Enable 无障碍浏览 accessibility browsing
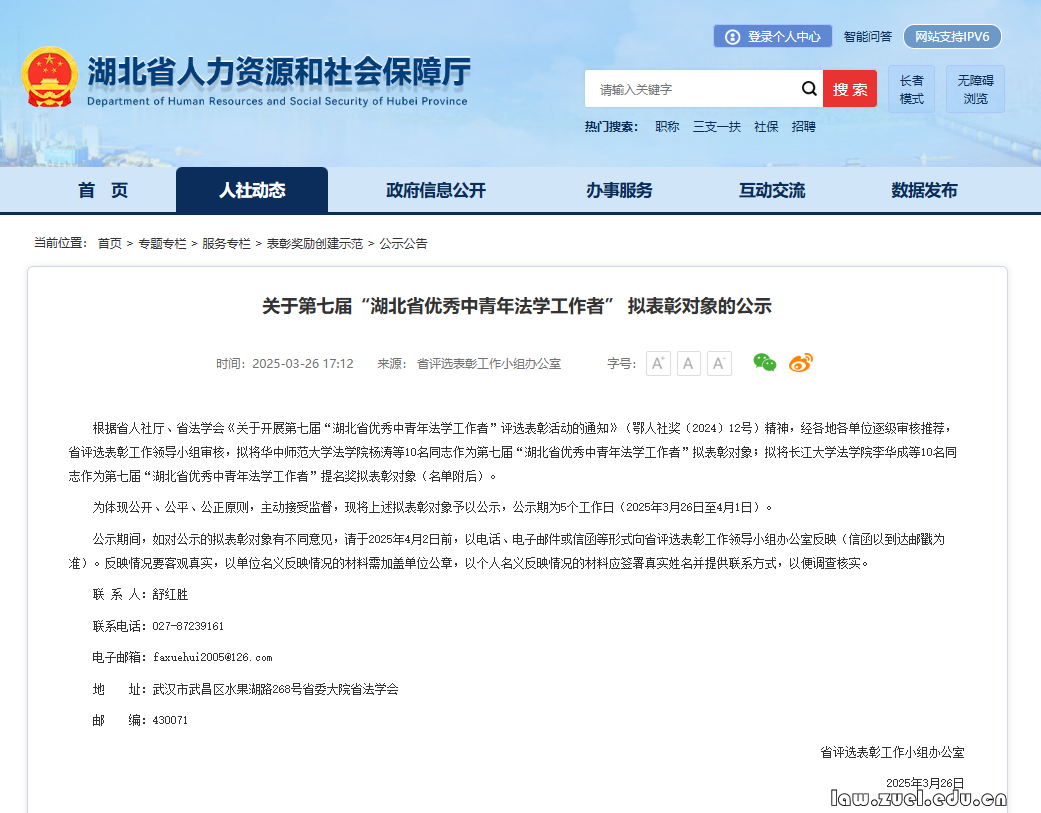Screen dimensions: 1041x813 975,89
